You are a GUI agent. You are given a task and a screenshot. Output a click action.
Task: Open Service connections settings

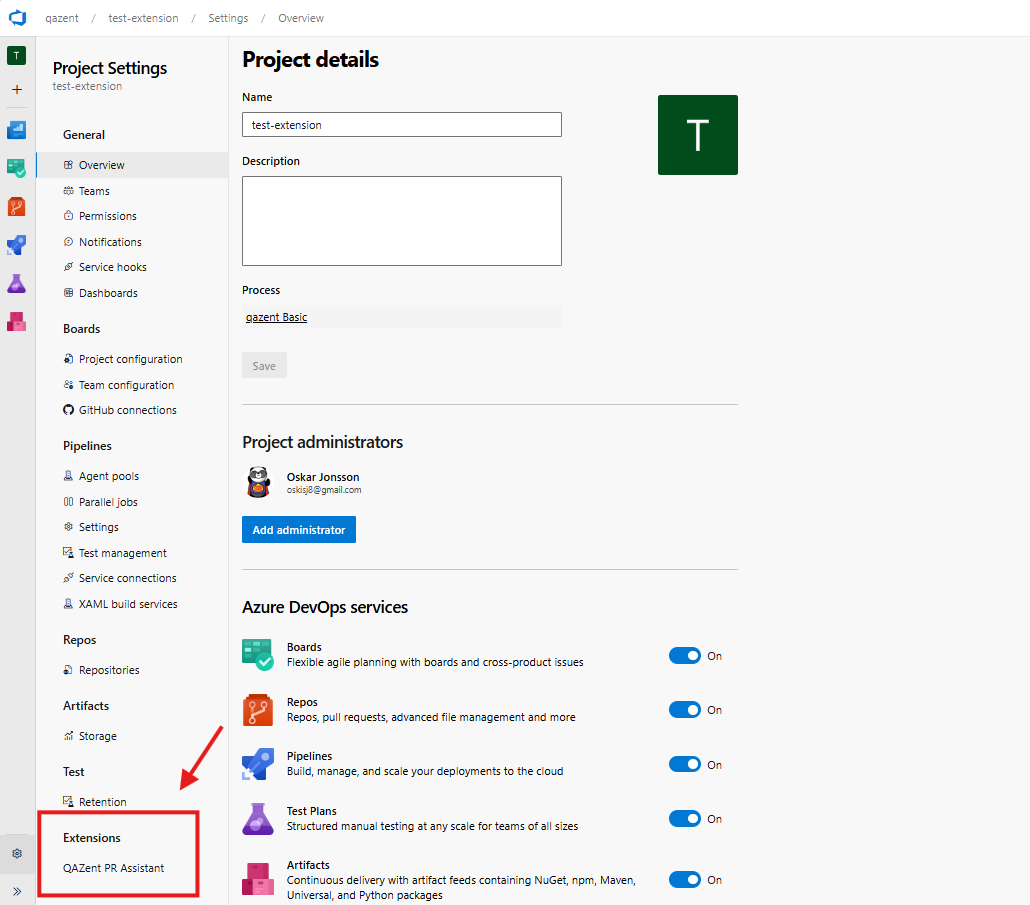pyautogui.click(x=132, y=578)
